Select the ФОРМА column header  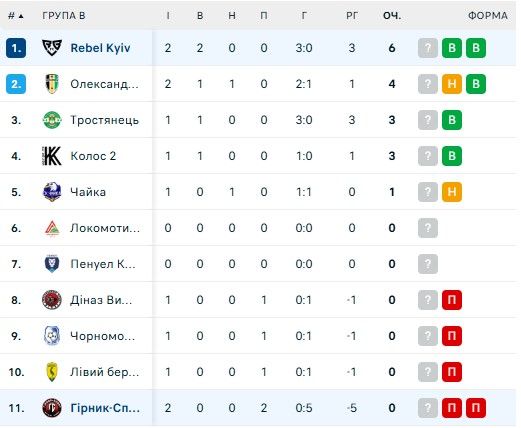tap(488, 16)
